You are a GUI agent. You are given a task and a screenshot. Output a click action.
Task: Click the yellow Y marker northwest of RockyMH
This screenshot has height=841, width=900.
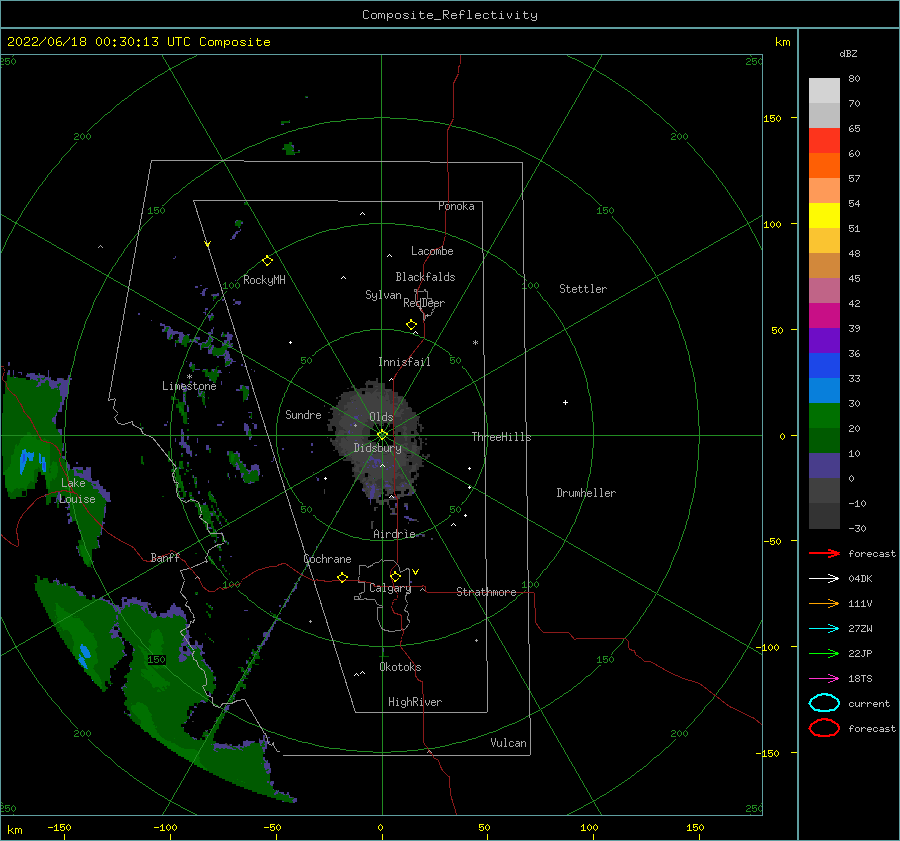point(208,244)
